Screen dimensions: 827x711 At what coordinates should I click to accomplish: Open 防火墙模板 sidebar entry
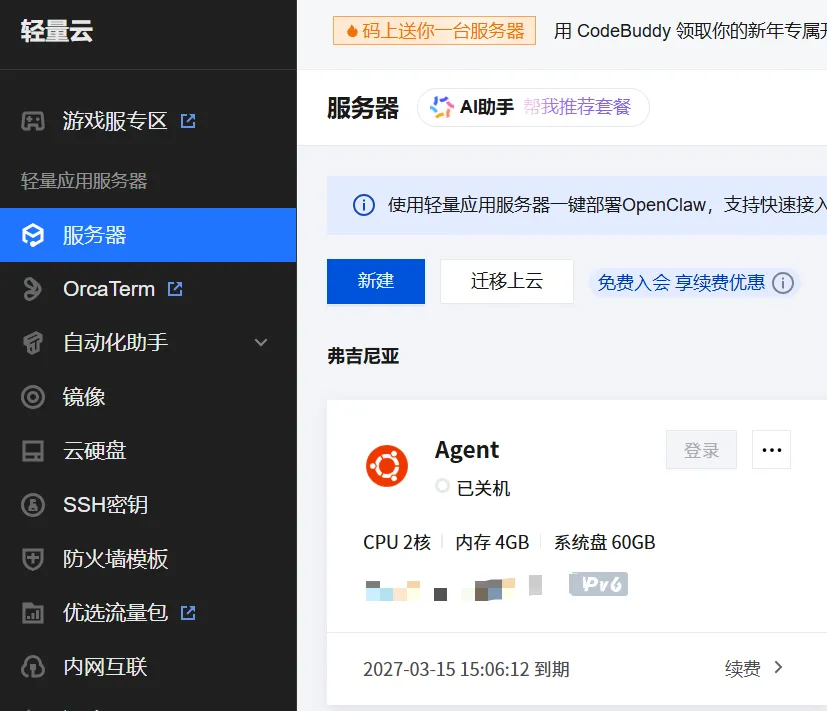[116, 559]
